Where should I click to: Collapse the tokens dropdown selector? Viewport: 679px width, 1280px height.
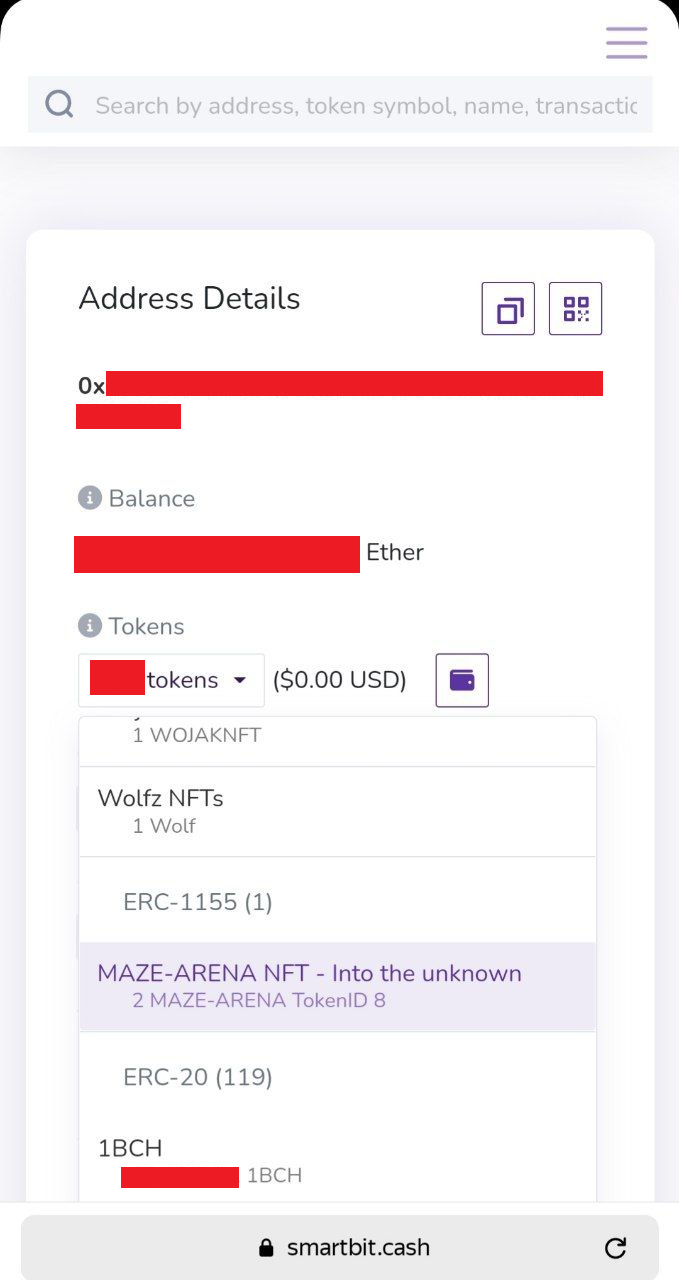click(x=171, y=680)
